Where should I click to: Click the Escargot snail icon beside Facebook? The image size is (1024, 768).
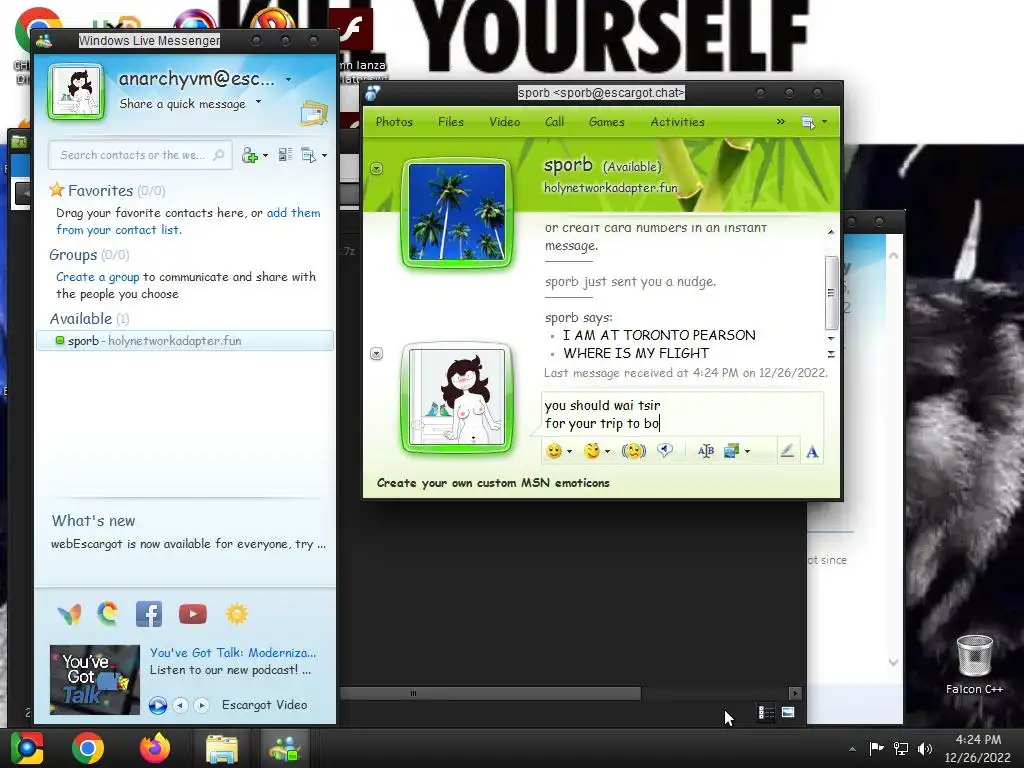108,614
